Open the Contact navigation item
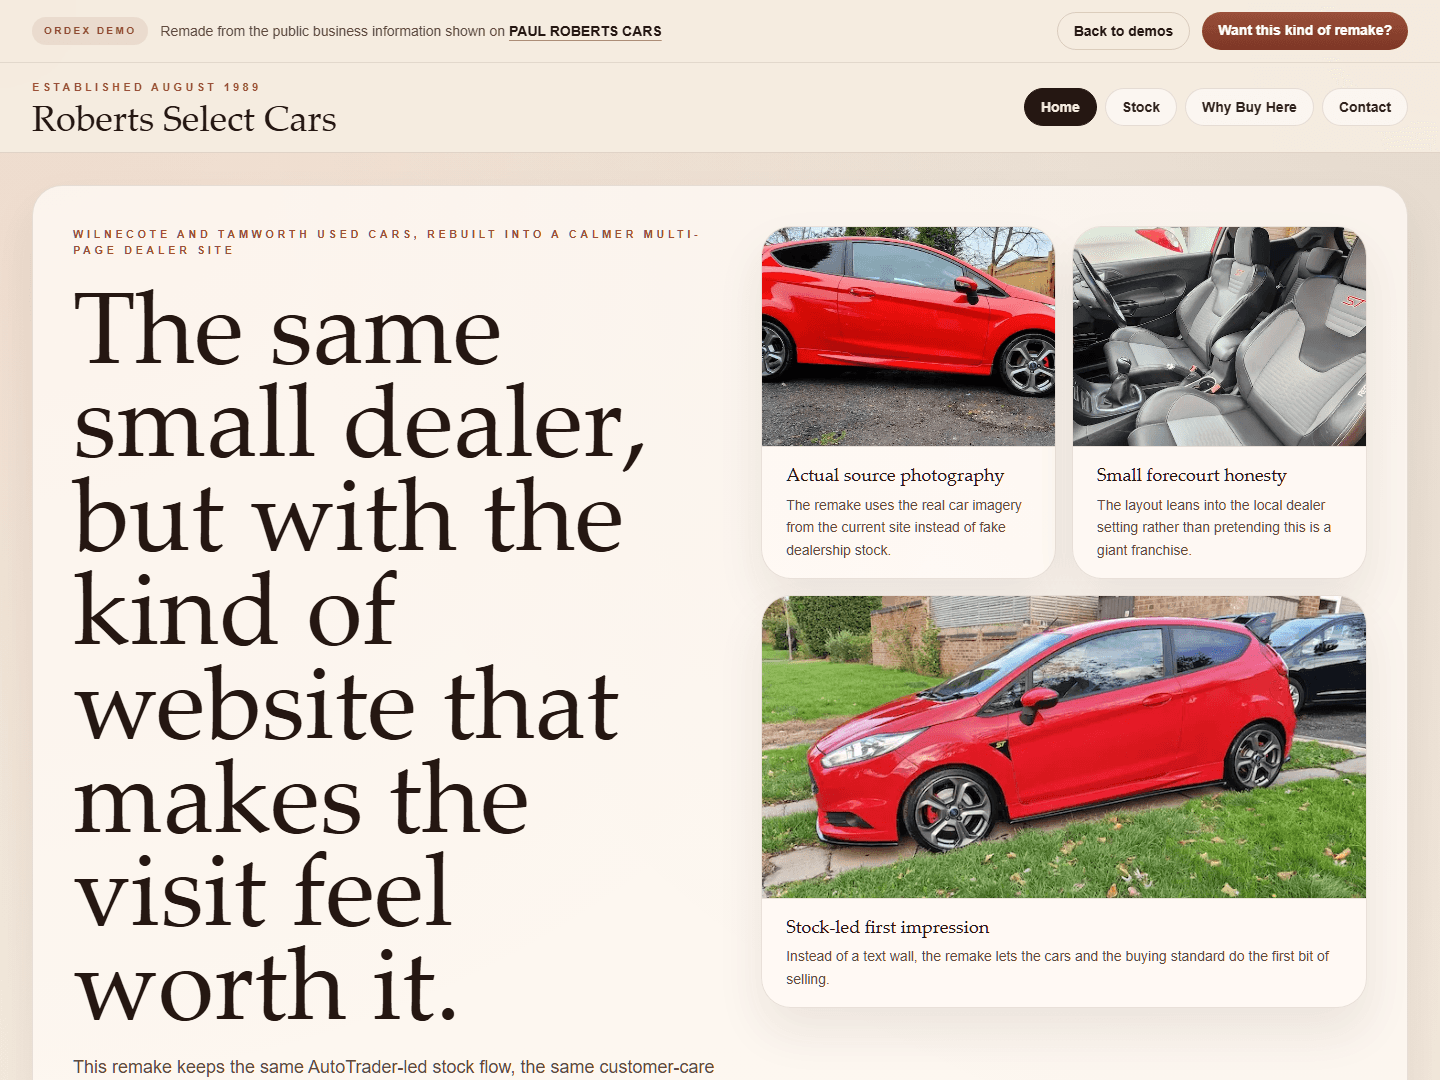 (x=1364, y=107)
